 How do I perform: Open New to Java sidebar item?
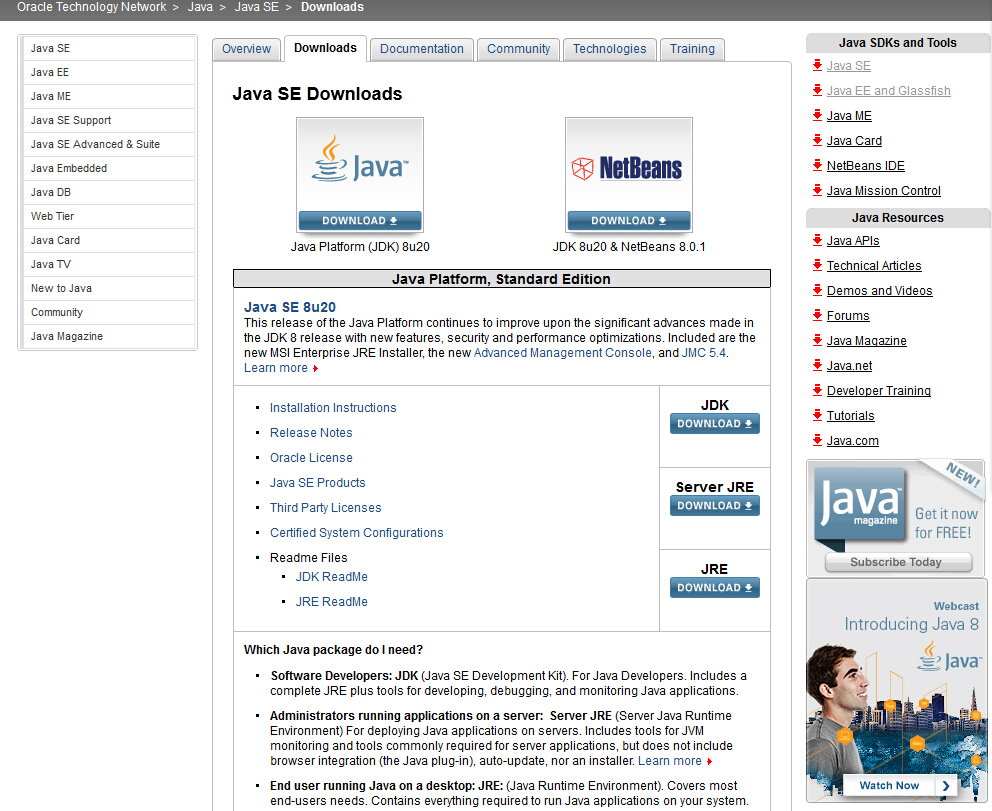pyautogui.click(x=108, y=288)
